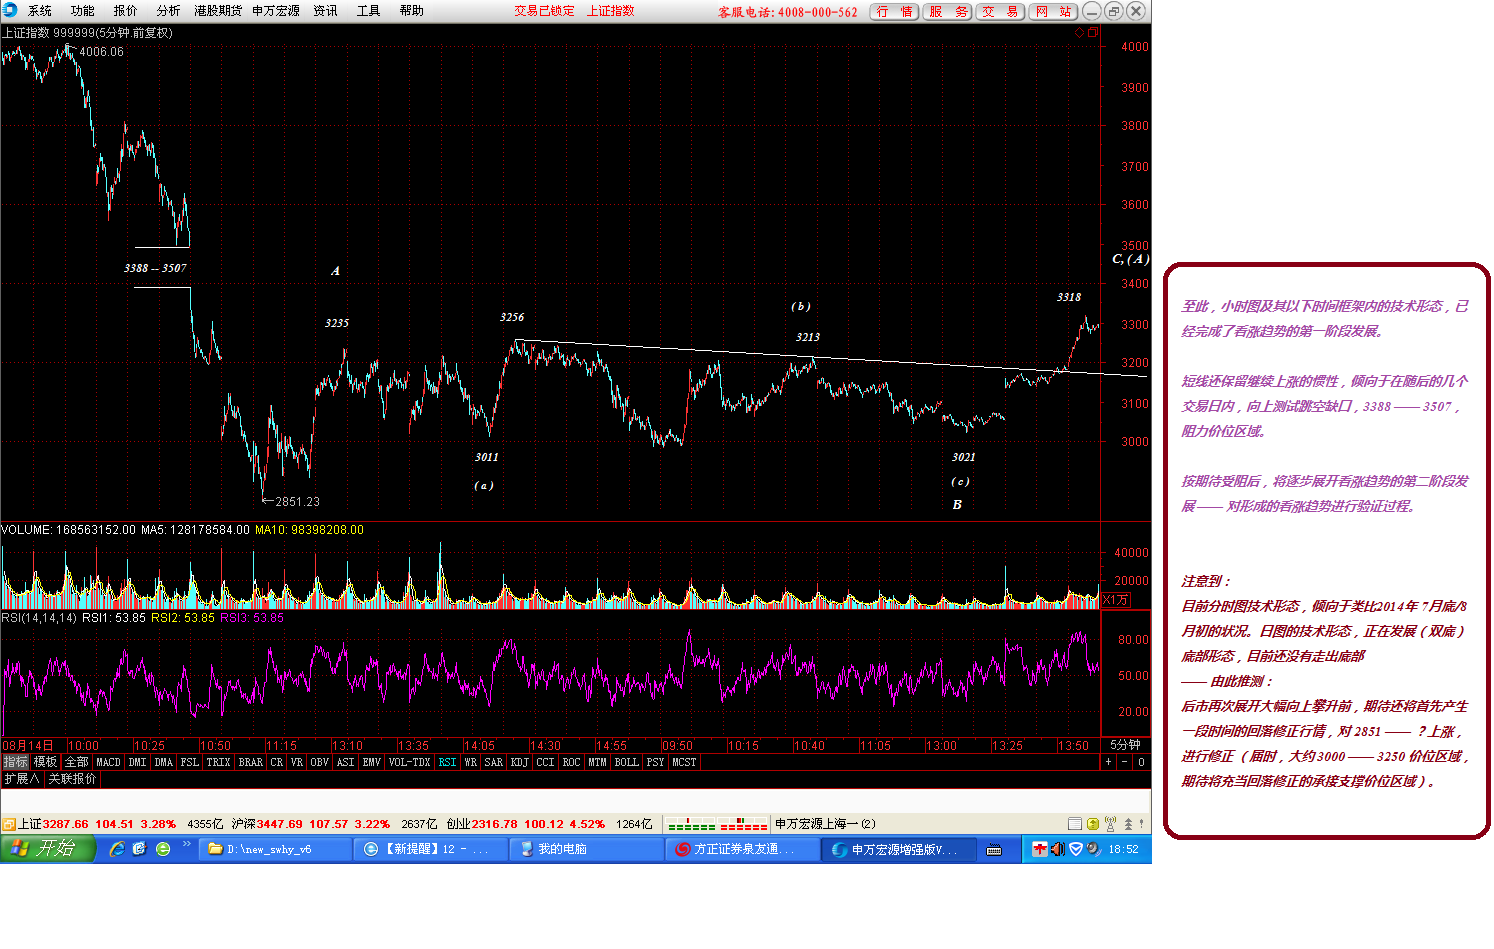Switch to DMI indicator
Screen dimensions: 1494x949
pos(137,762)
